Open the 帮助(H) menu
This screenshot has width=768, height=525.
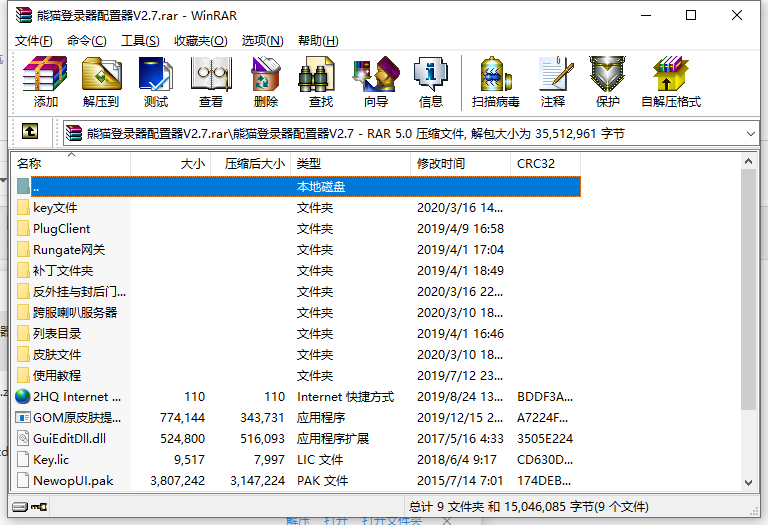click(x=318, y=41)
